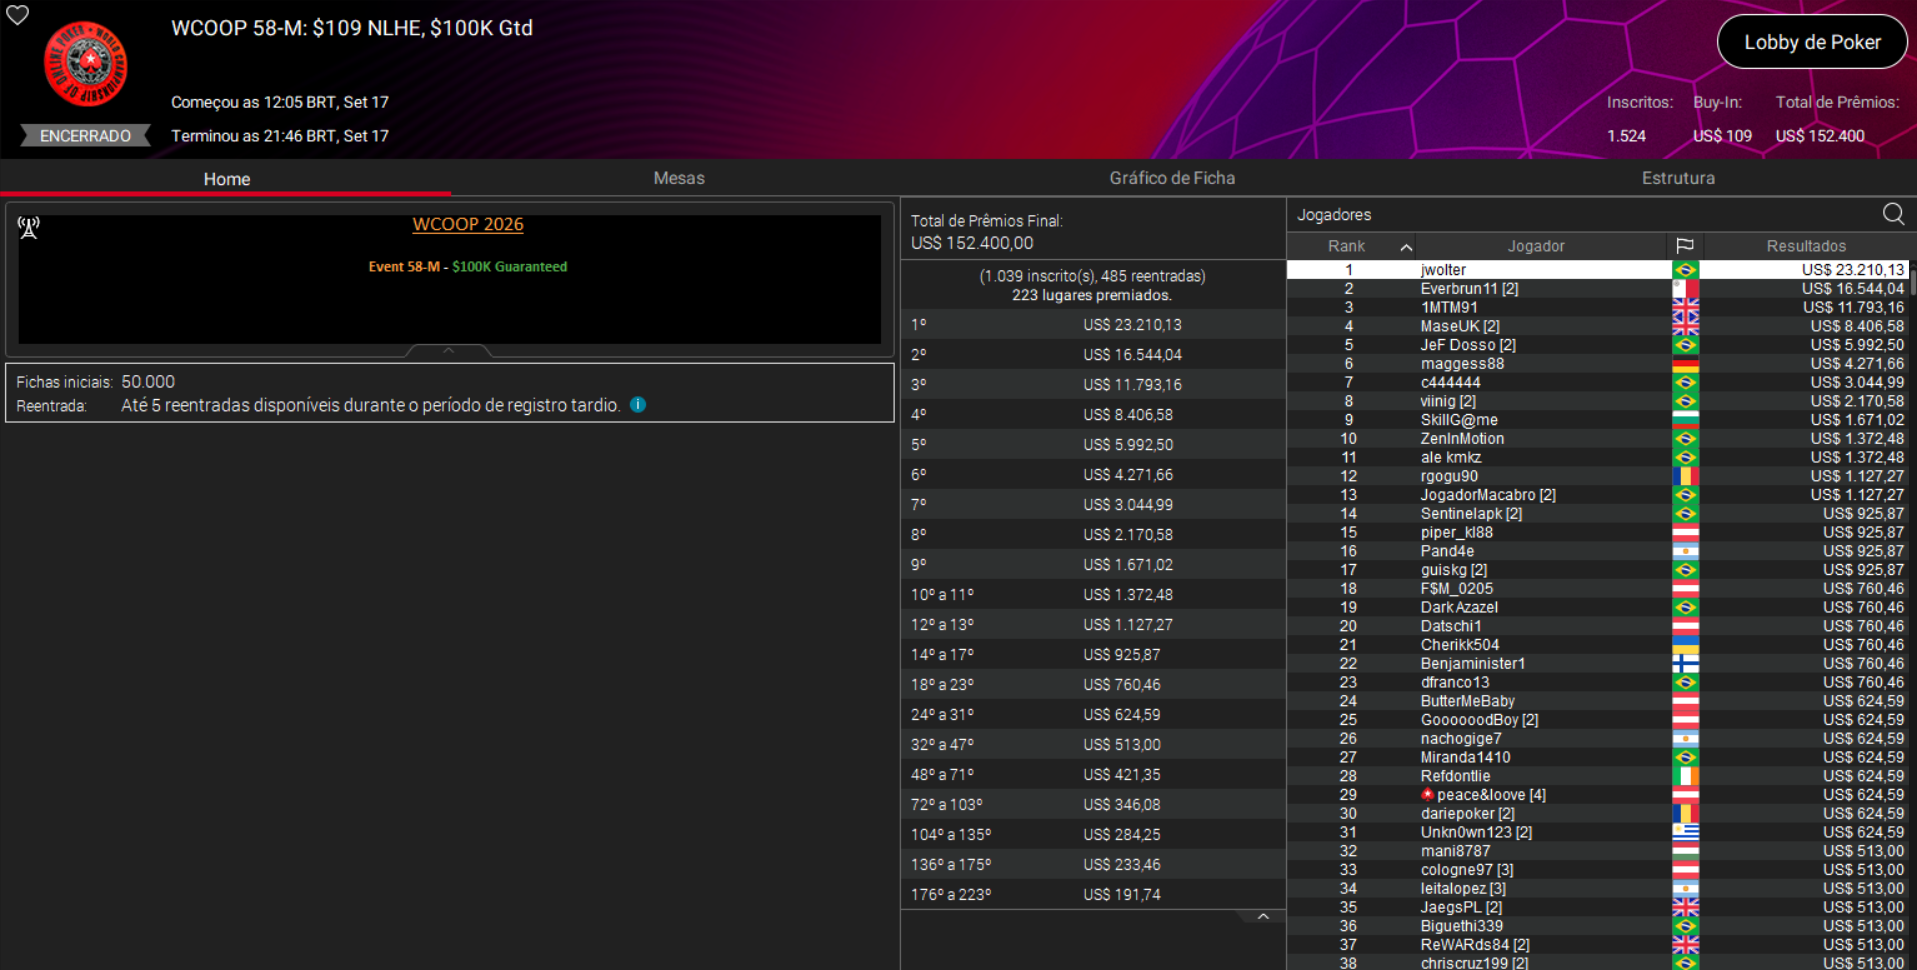Click the Finland flag next to Benjaminister1

click(1685, 664)
